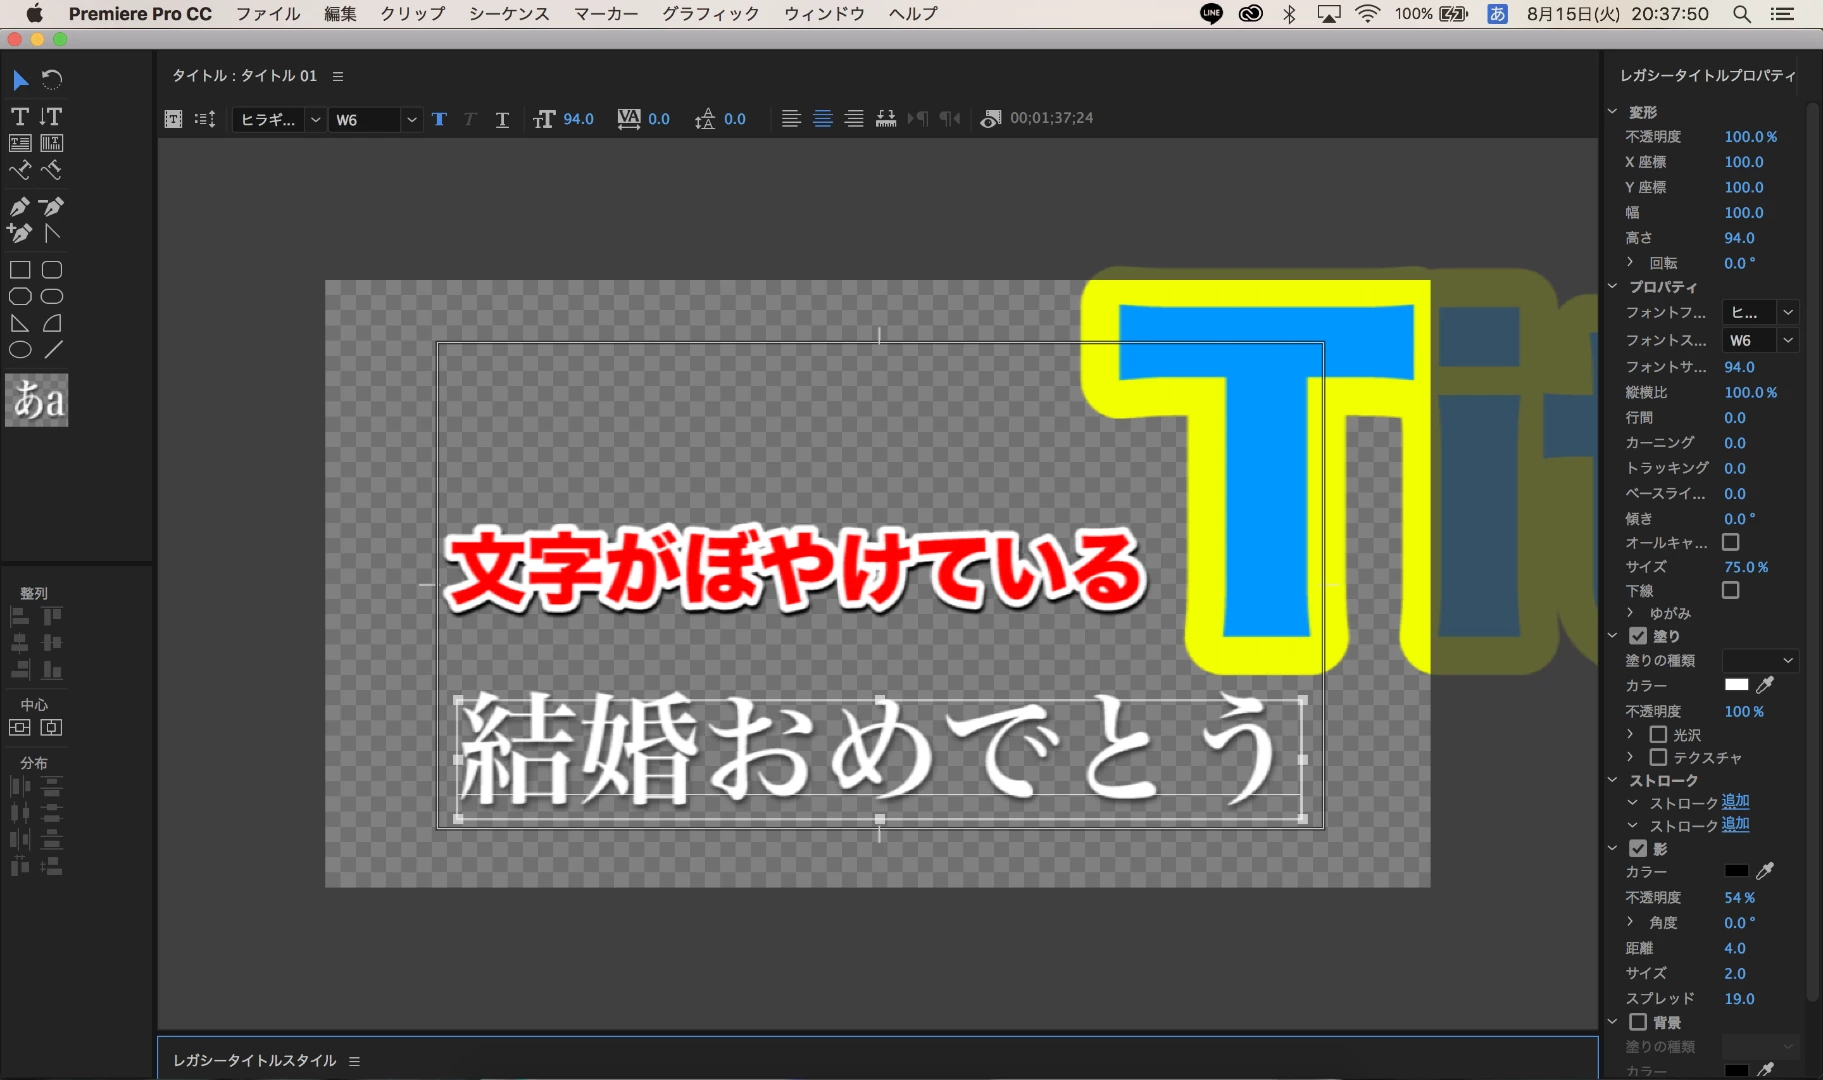Collapse the プロパティ section
This screenshot has height=1080, width=1823.
1612,286
